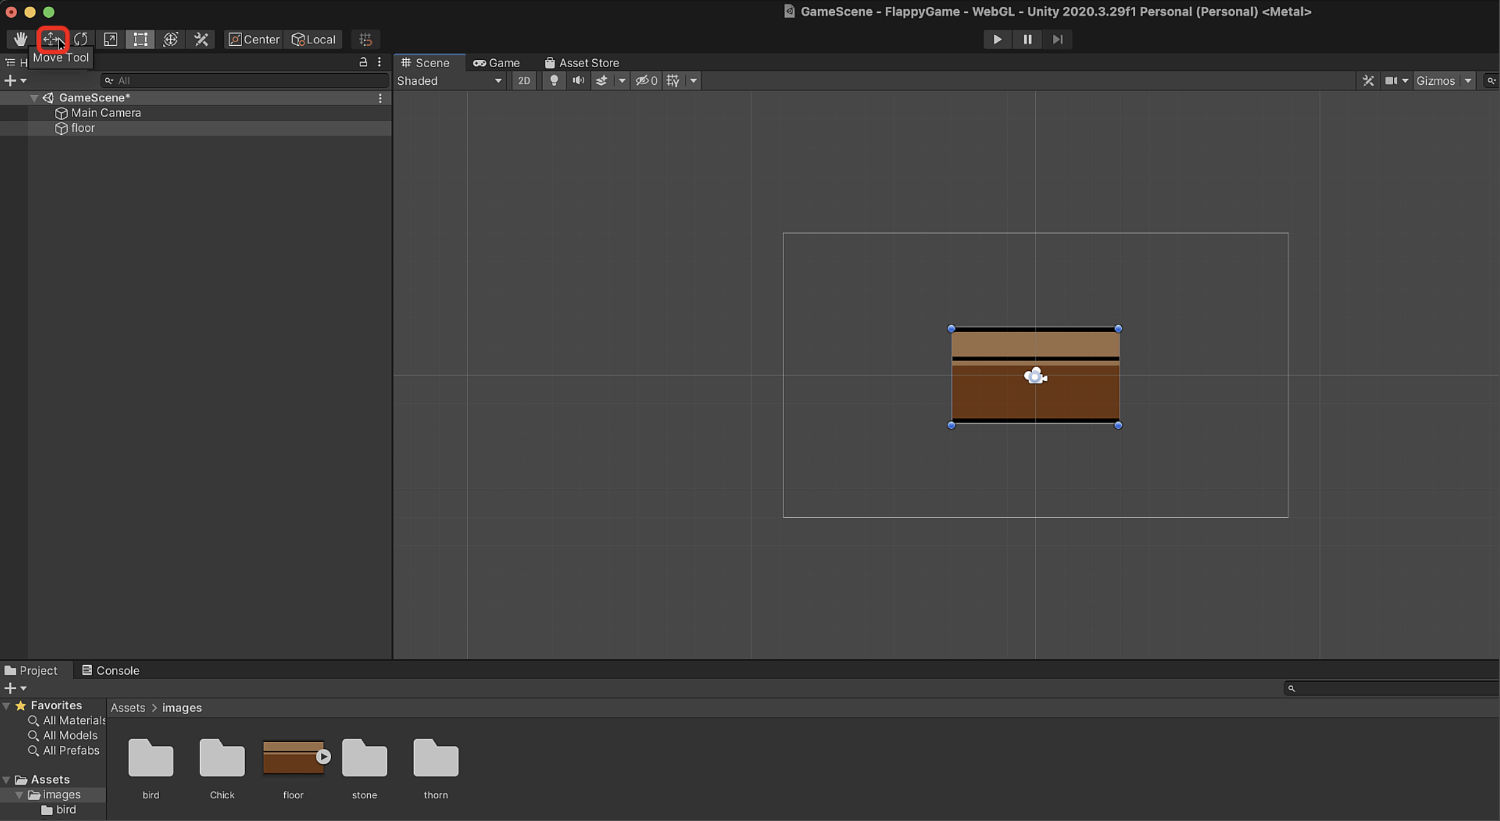
Task: Switch to the Project tab
Action: click(31, 670)
